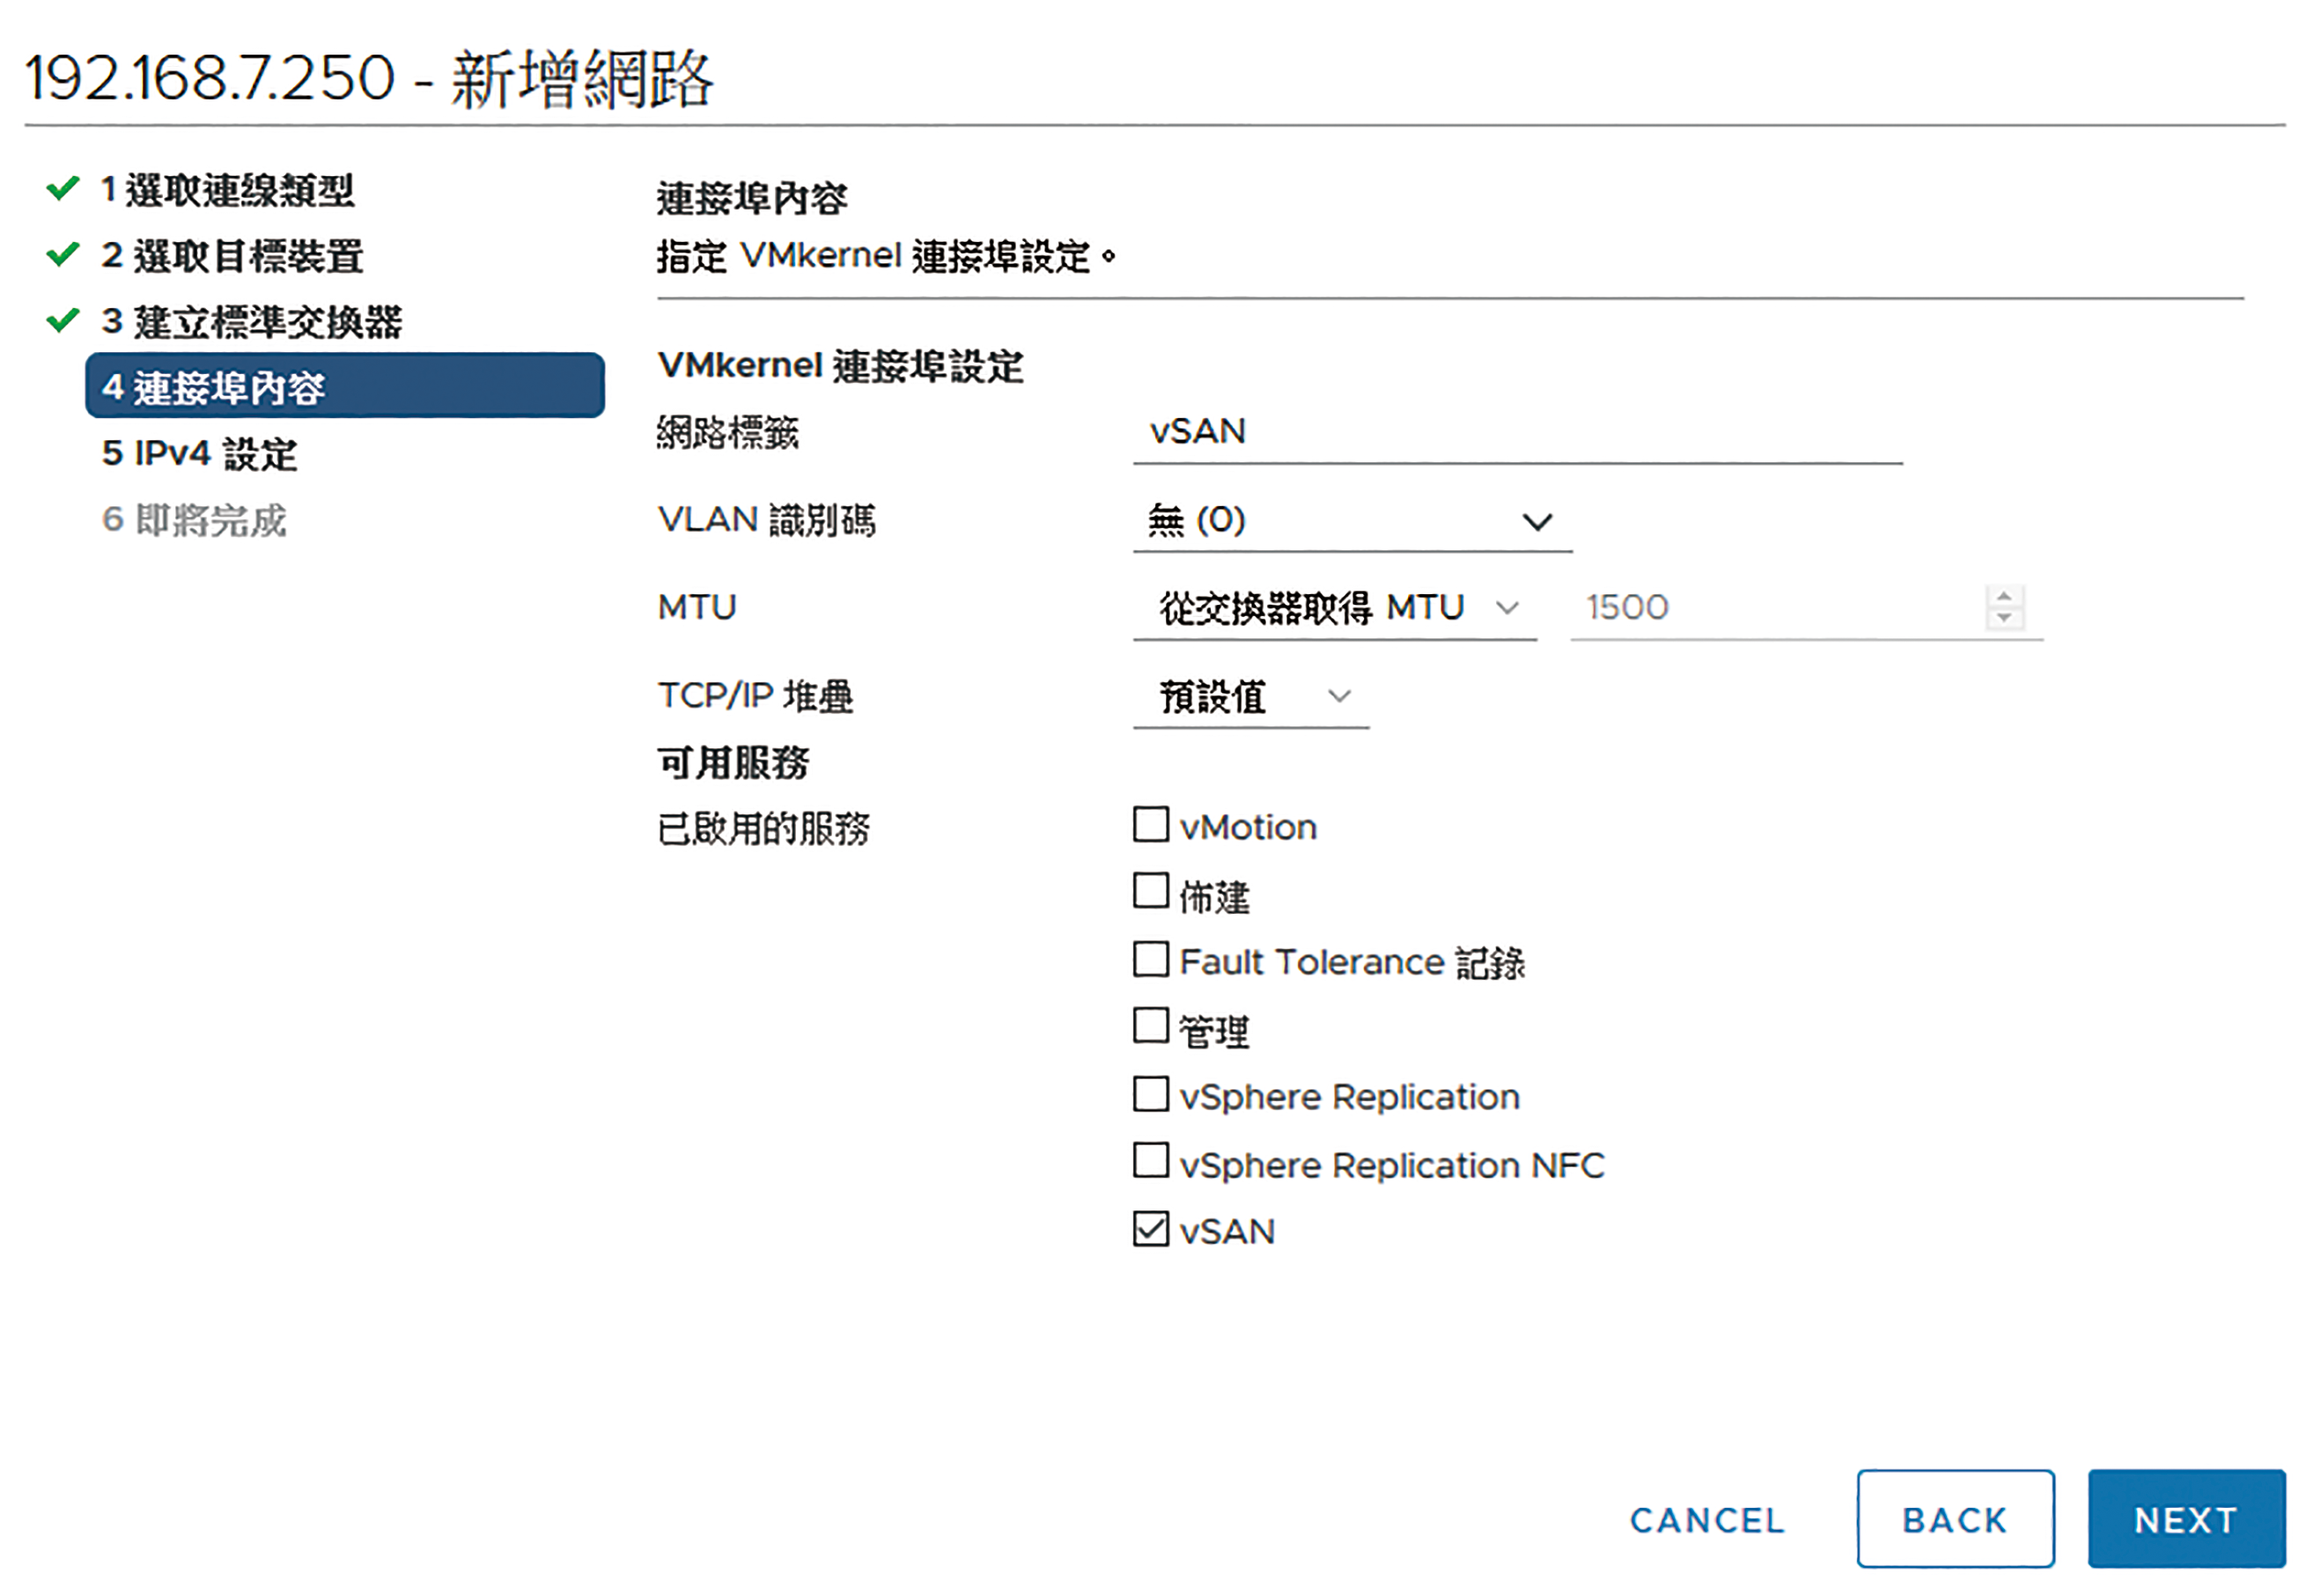Click the 可用服務 heading
Image resolution: width=2314 pixels, height=1596 pixels.
click(x=733, y=763)
